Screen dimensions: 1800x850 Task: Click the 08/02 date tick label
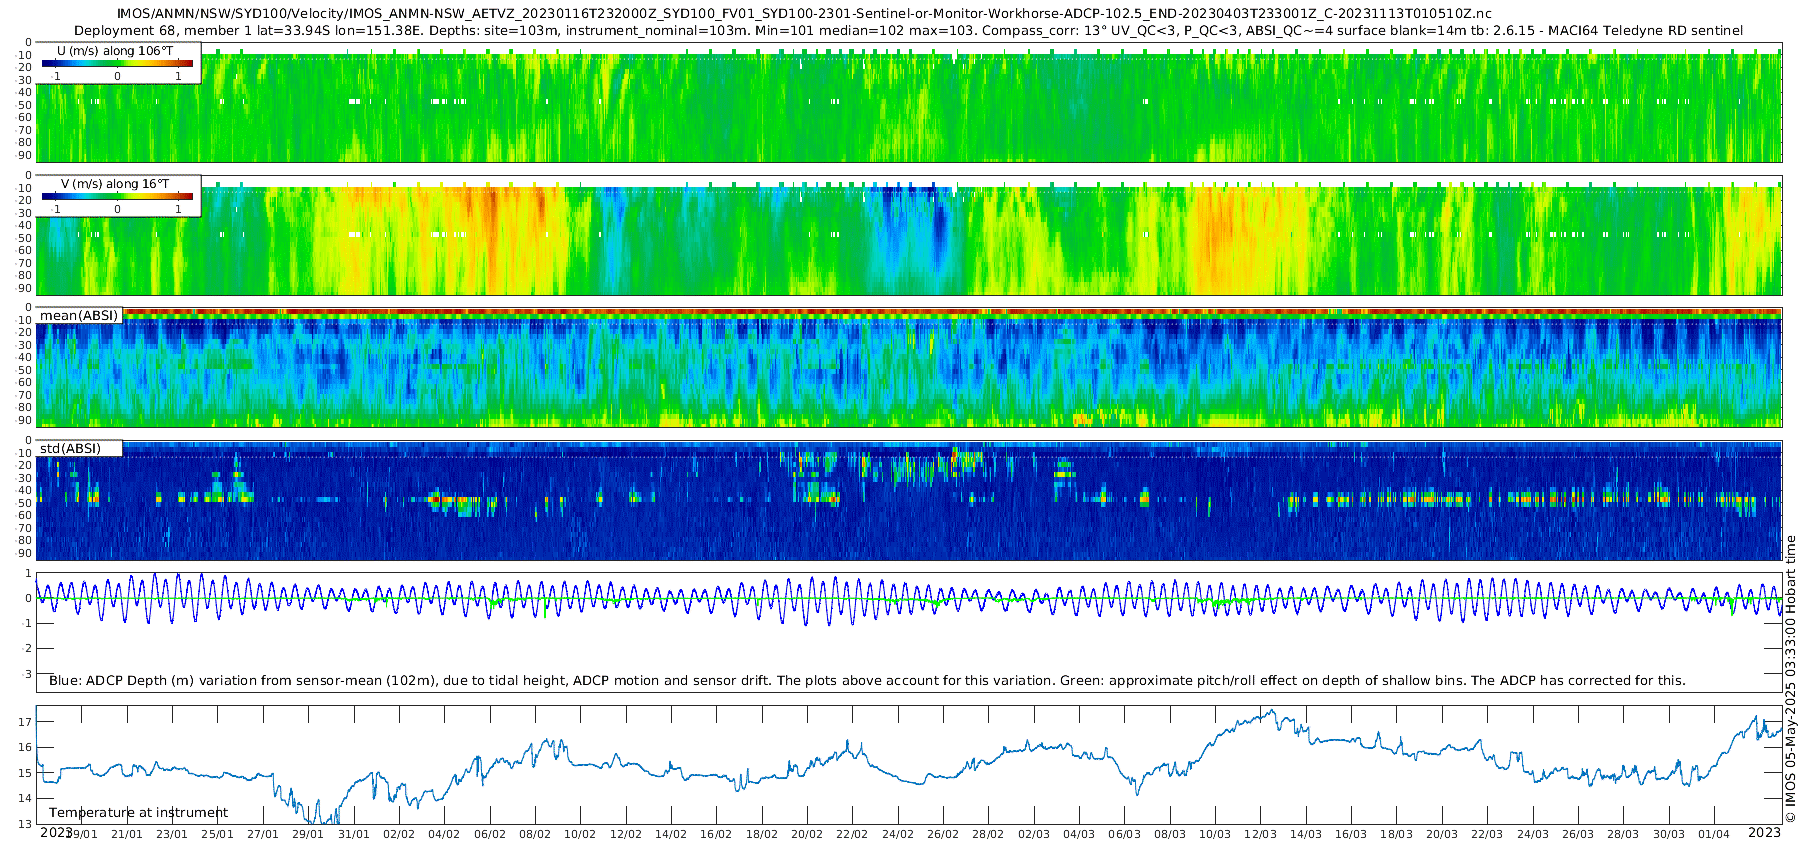535,834
